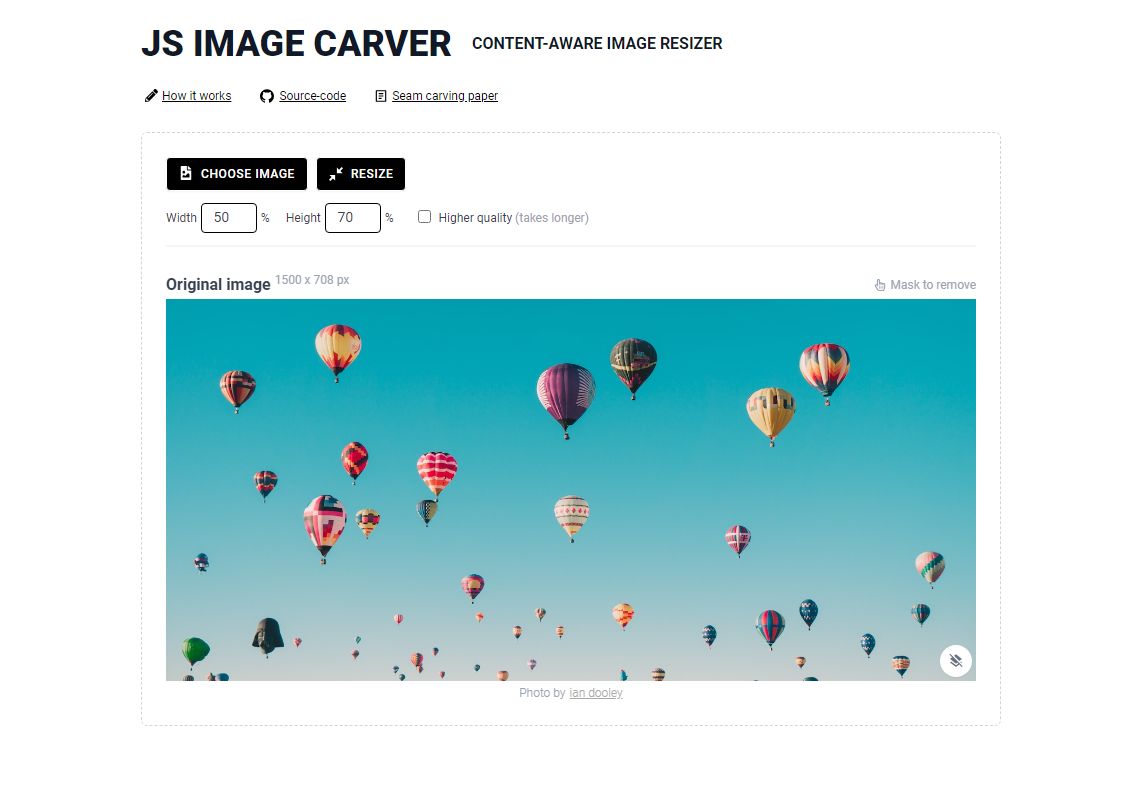The height and width of the screenshot is (791, 1142).
Task: Click the GitHub icon beside Source-code
Action: tap(267, 96)
